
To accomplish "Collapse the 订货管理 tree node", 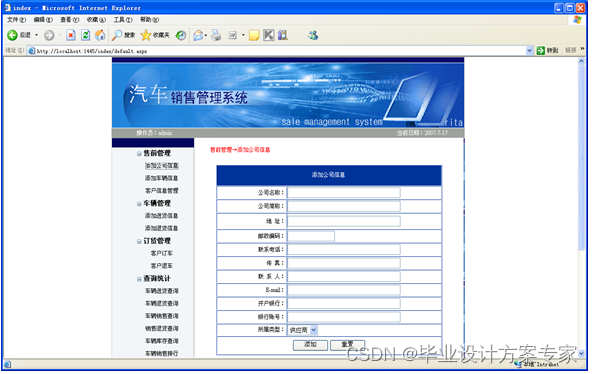I will click(x=139, y=242).
